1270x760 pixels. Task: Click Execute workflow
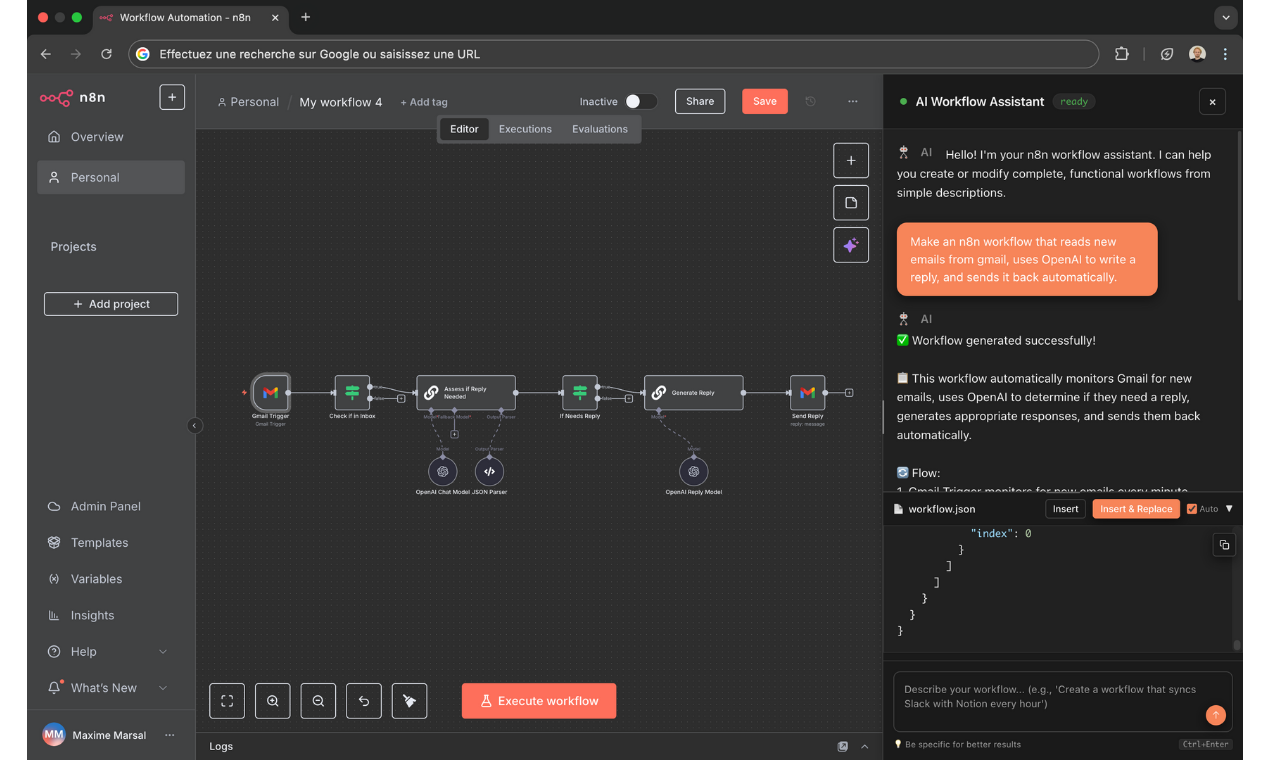[539, 701]
